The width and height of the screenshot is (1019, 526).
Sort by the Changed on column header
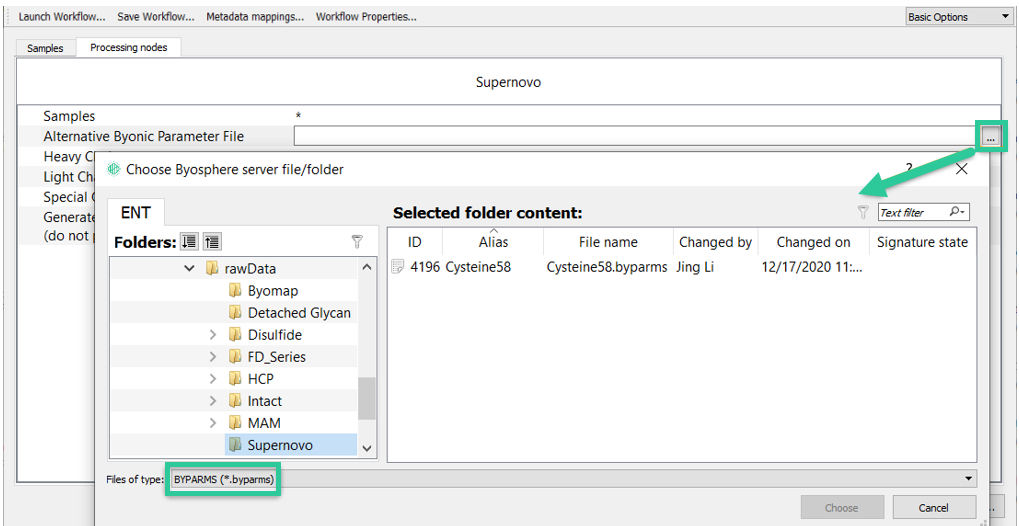tap(813, 243)
